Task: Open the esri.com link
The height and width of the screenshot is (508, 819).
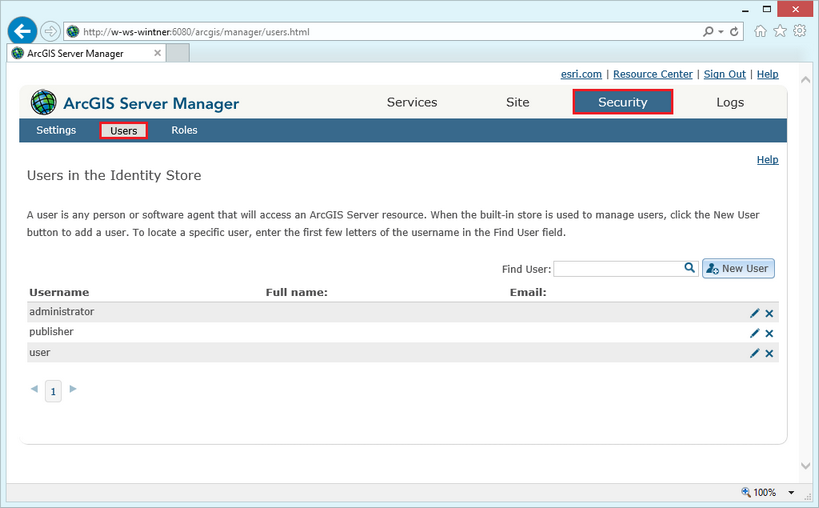Action: pyautogui.click(x=581, y=74)
